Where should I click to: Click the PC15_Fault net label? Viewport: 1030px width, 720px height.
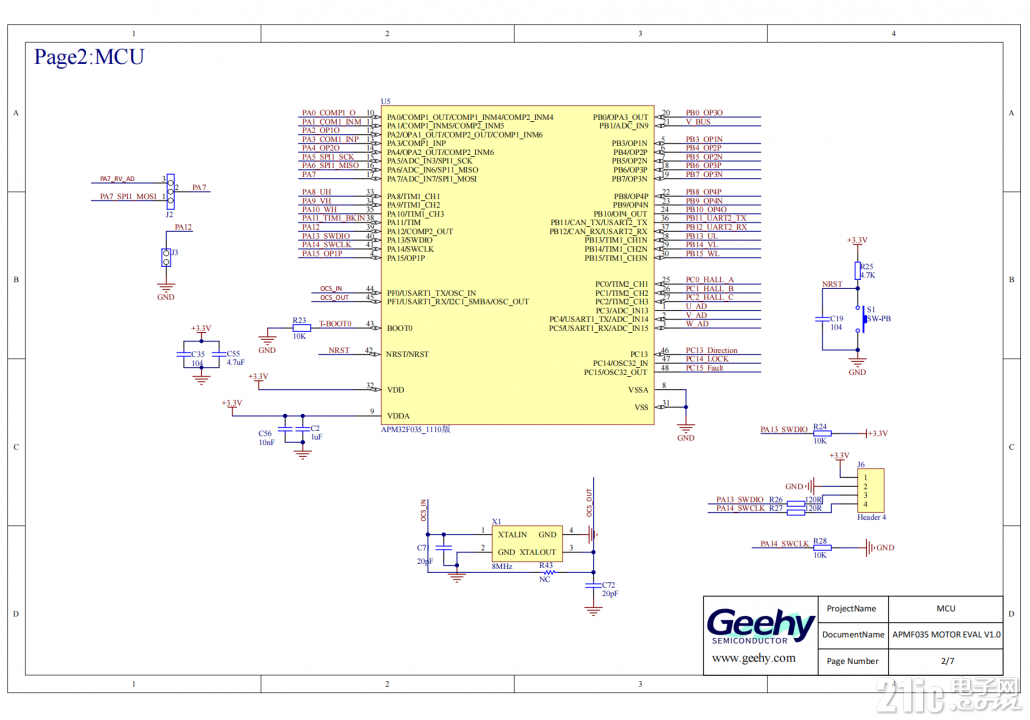[x=704, y=368]
